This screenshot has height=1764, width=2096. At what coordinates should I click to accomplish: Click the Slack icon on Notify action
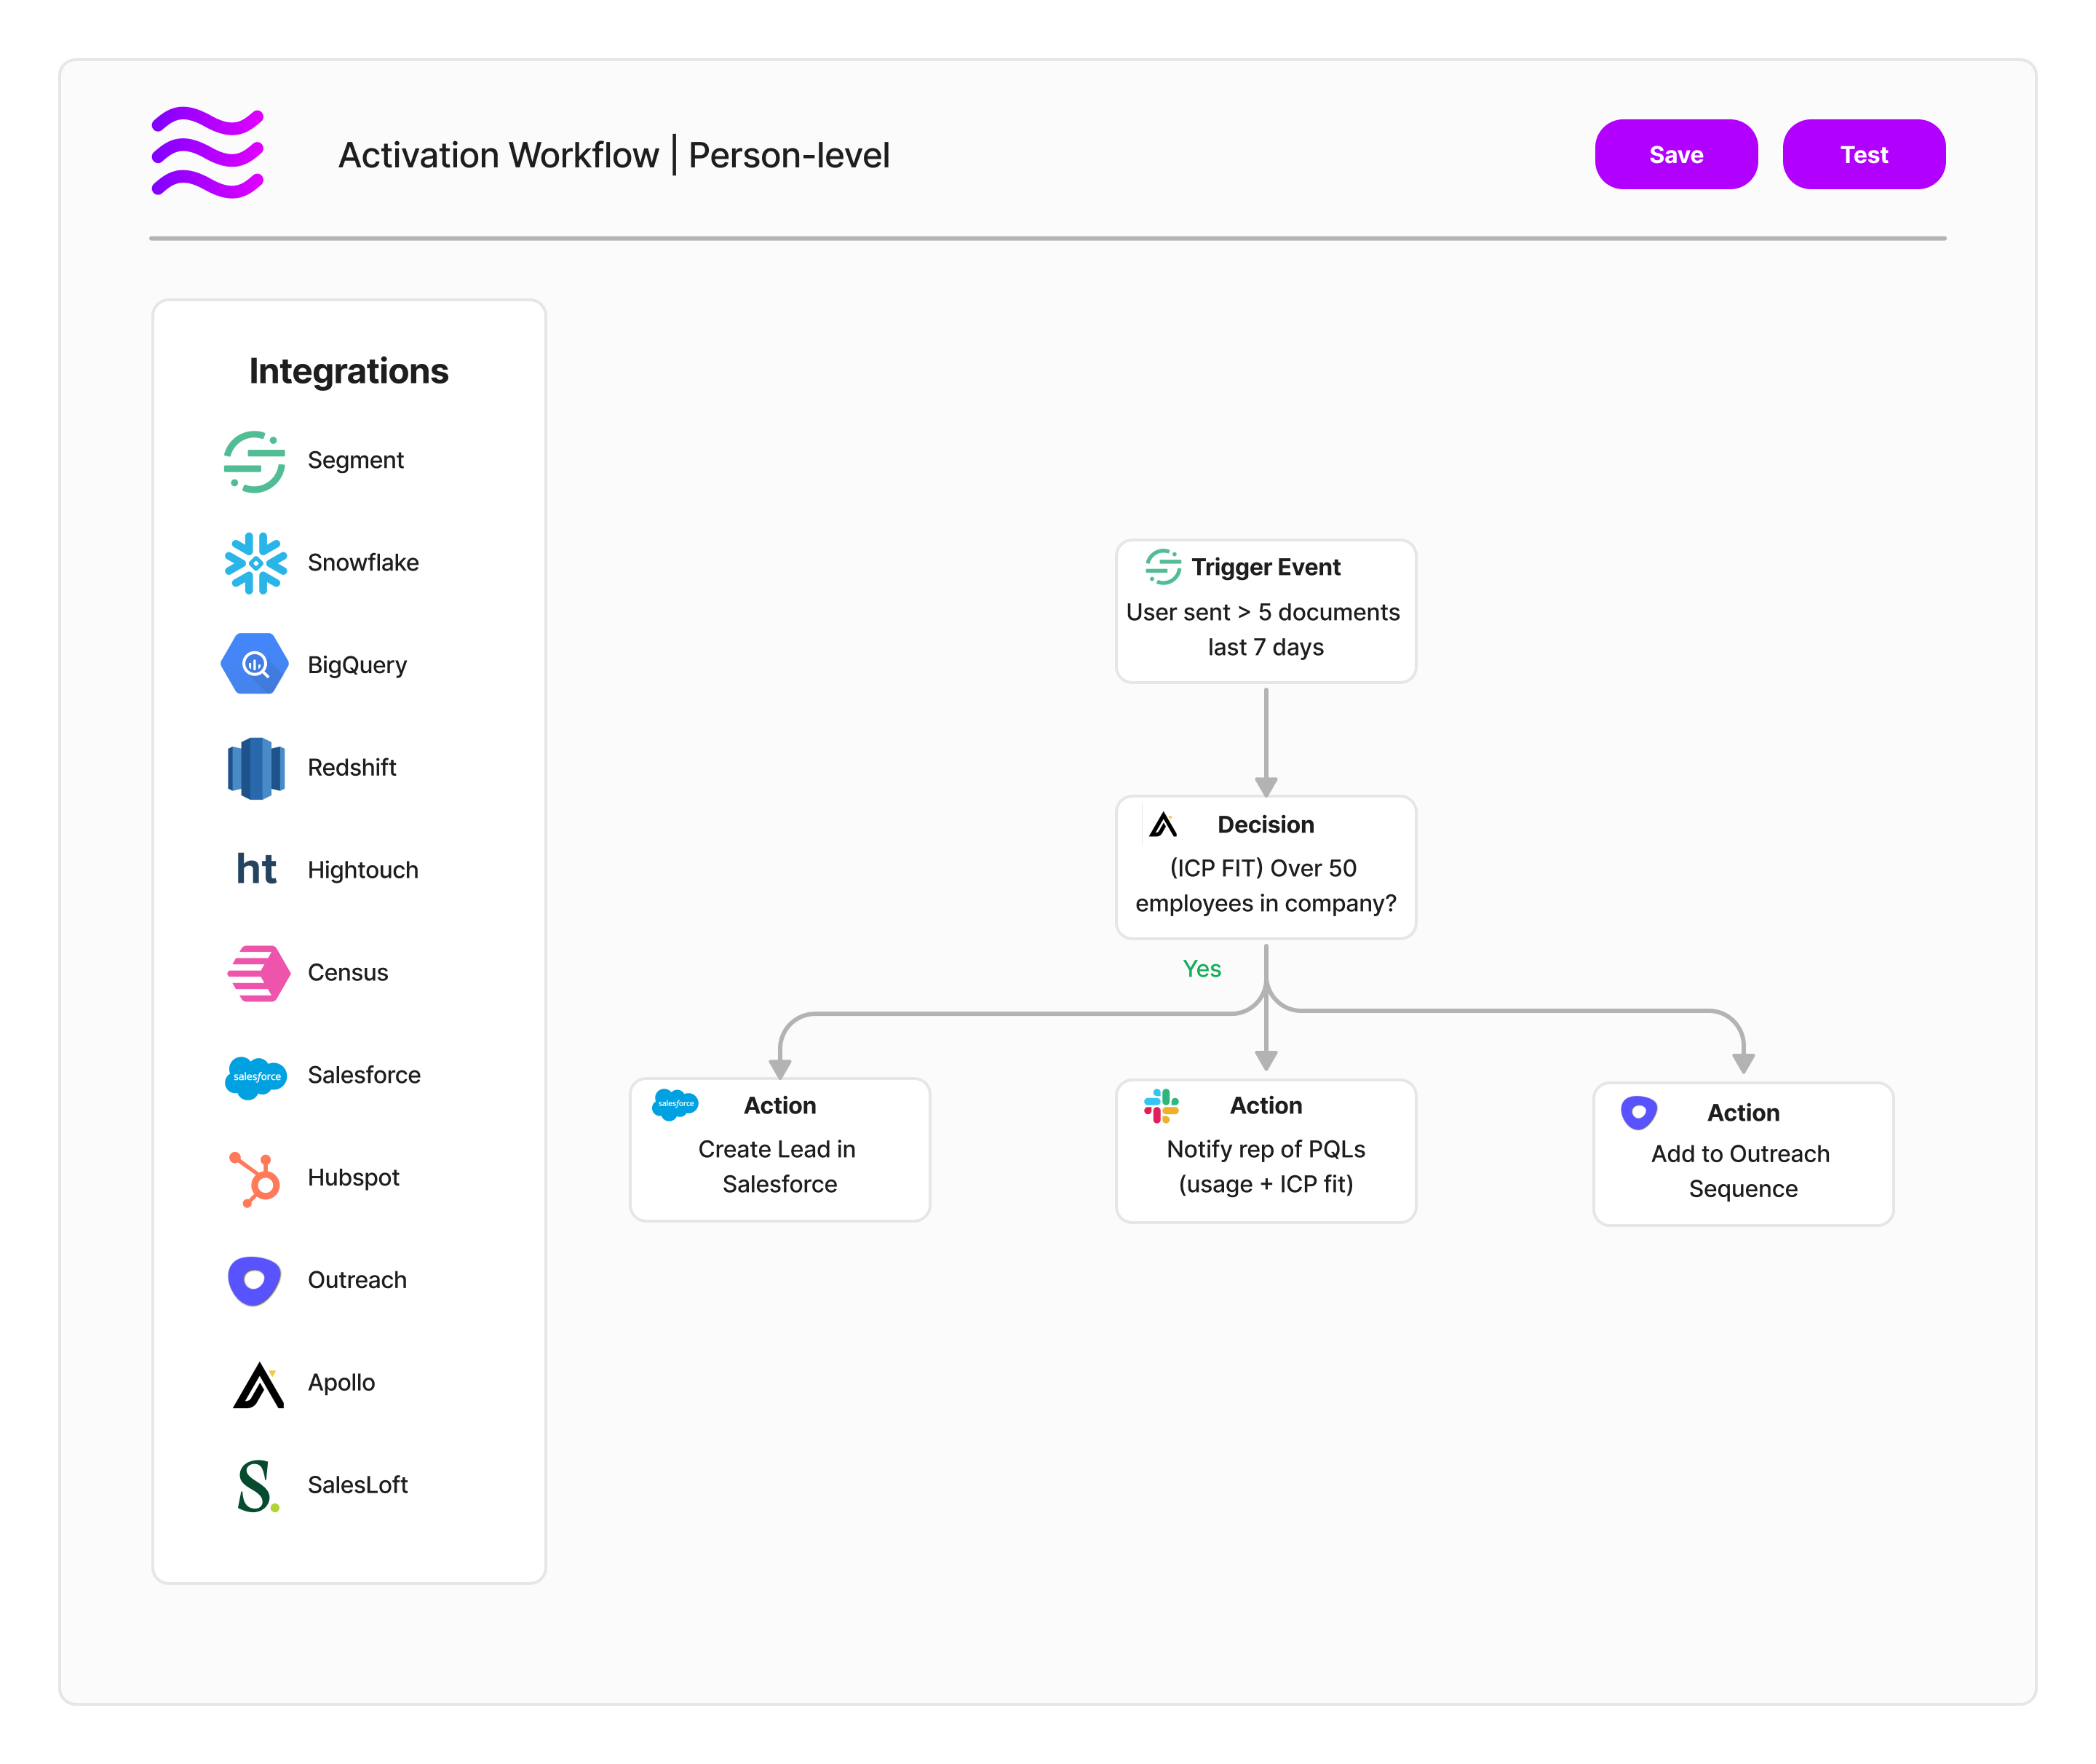pos(1161,1106)
